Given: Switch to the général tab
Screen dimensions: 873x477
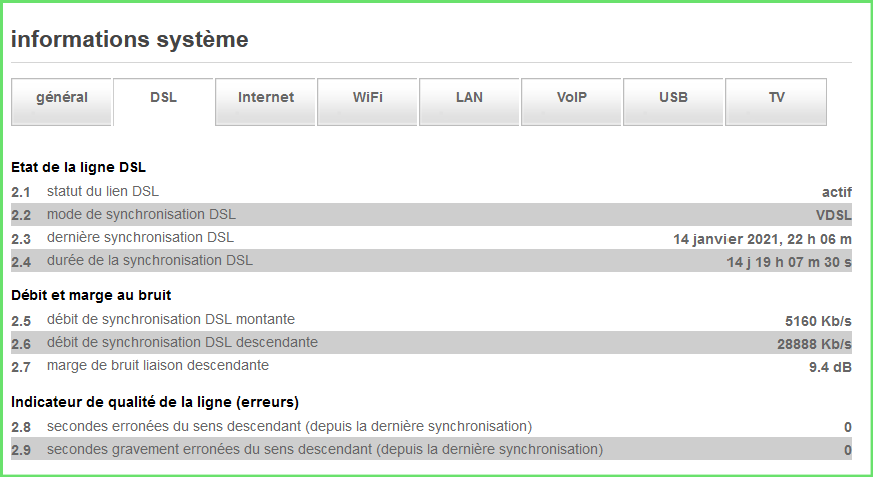Looking at the screenshot, I should tap(62, 98).
